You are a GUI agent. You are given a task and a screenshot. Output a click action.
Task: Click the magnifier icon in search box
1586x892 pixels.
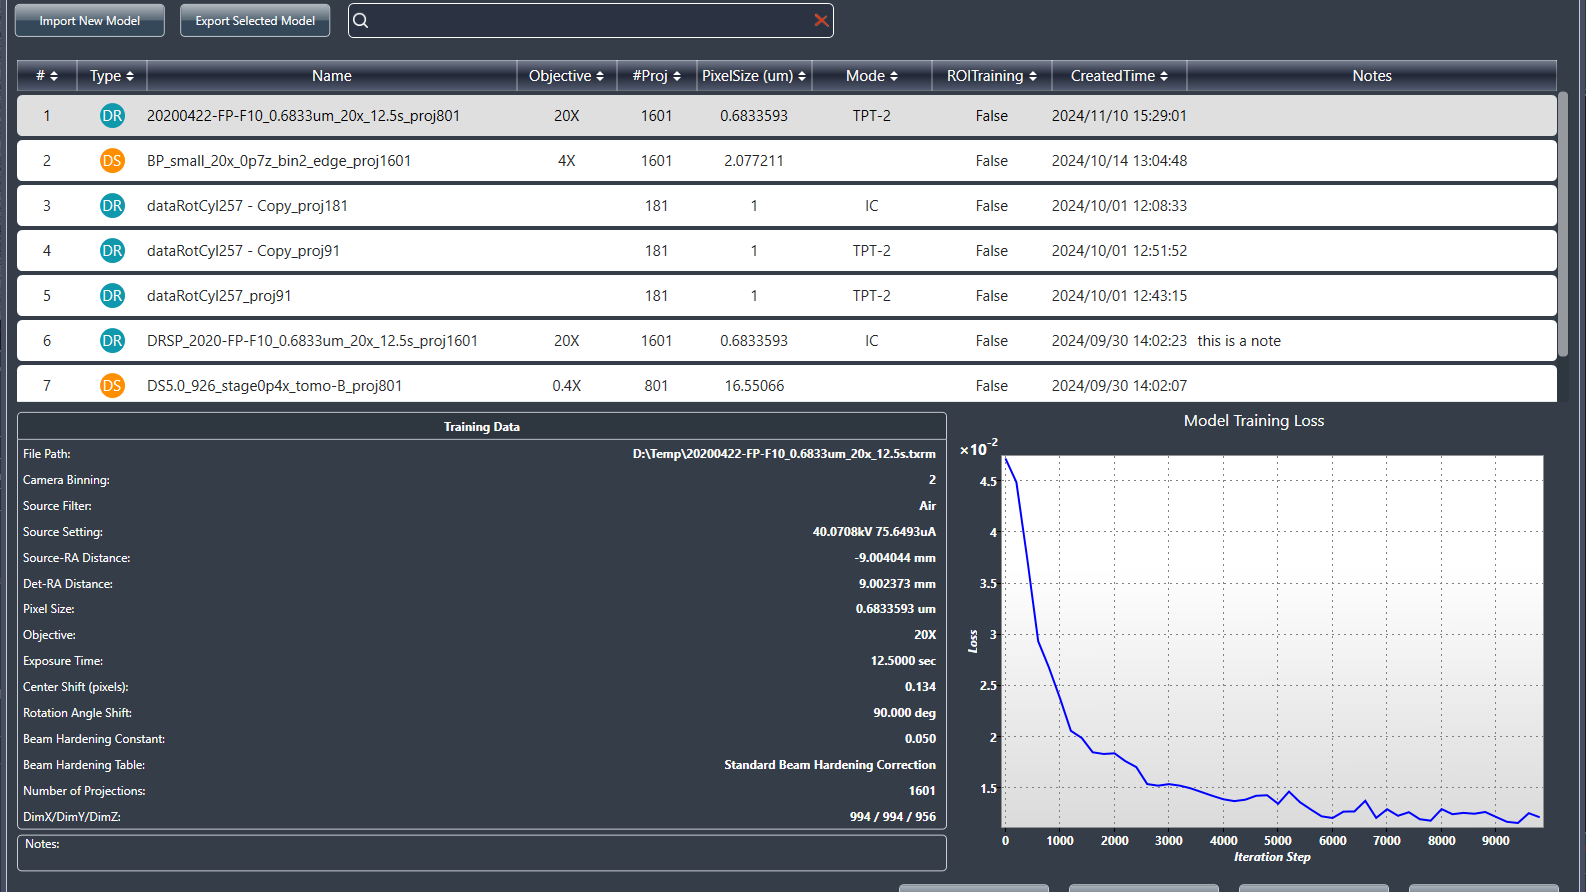pos(361,21)
